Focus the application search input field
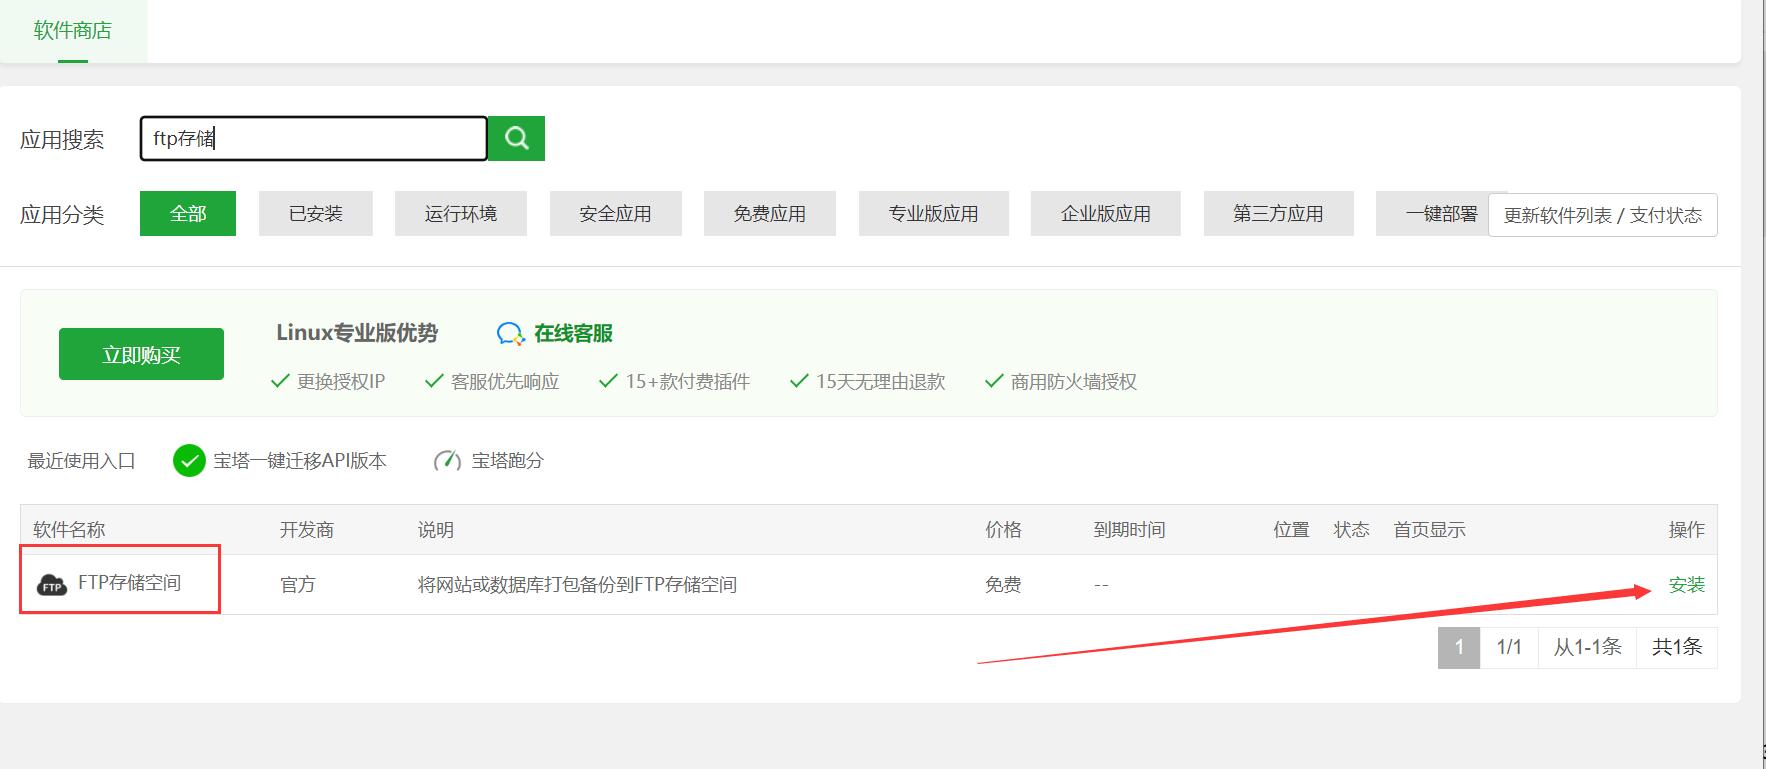The image size is (1766, 769). (x=314, y=138)
